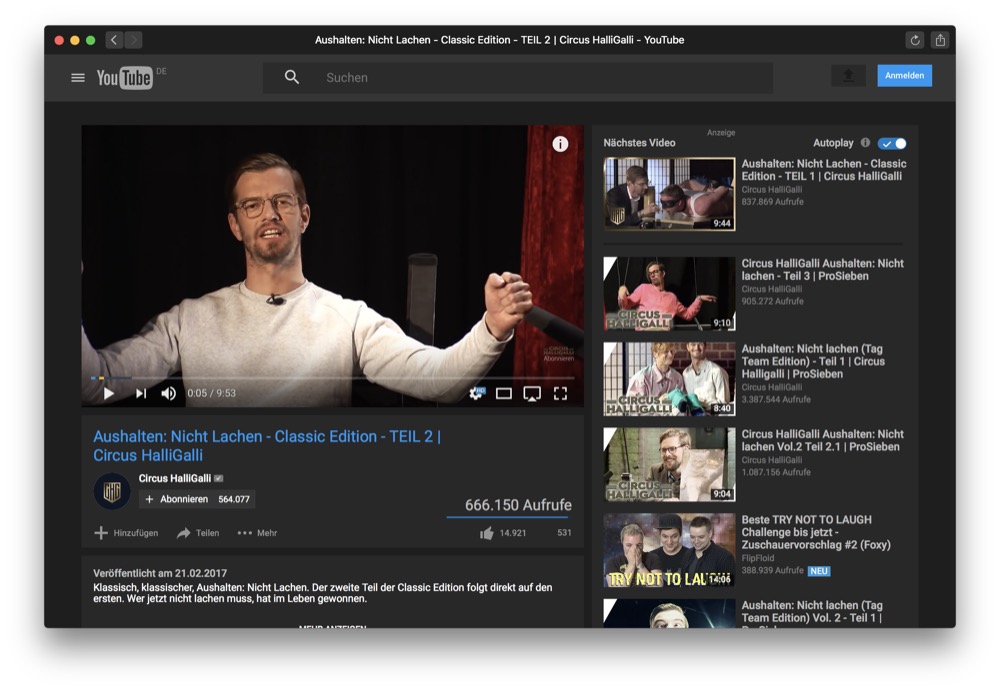Play the video
The height and width of the screenshot is (691, 1000).
click(108, 394)
